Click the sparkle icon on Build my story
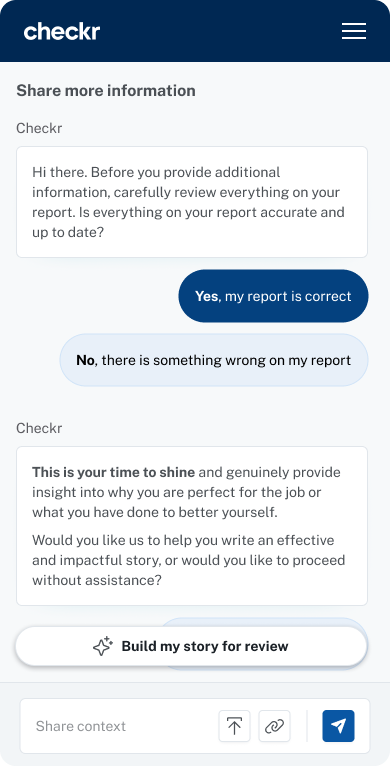 tap(103, 646)
